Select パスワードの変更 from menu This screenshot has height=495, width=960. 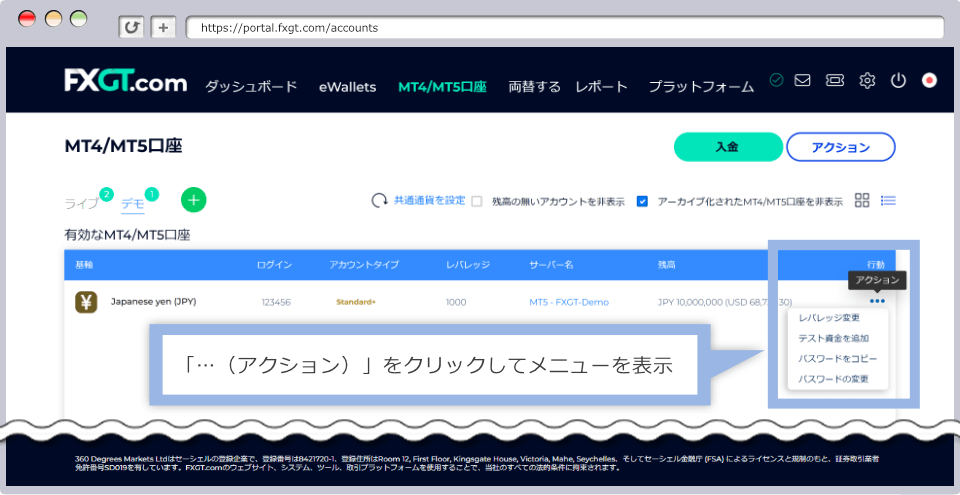click(x=833, y=379)
